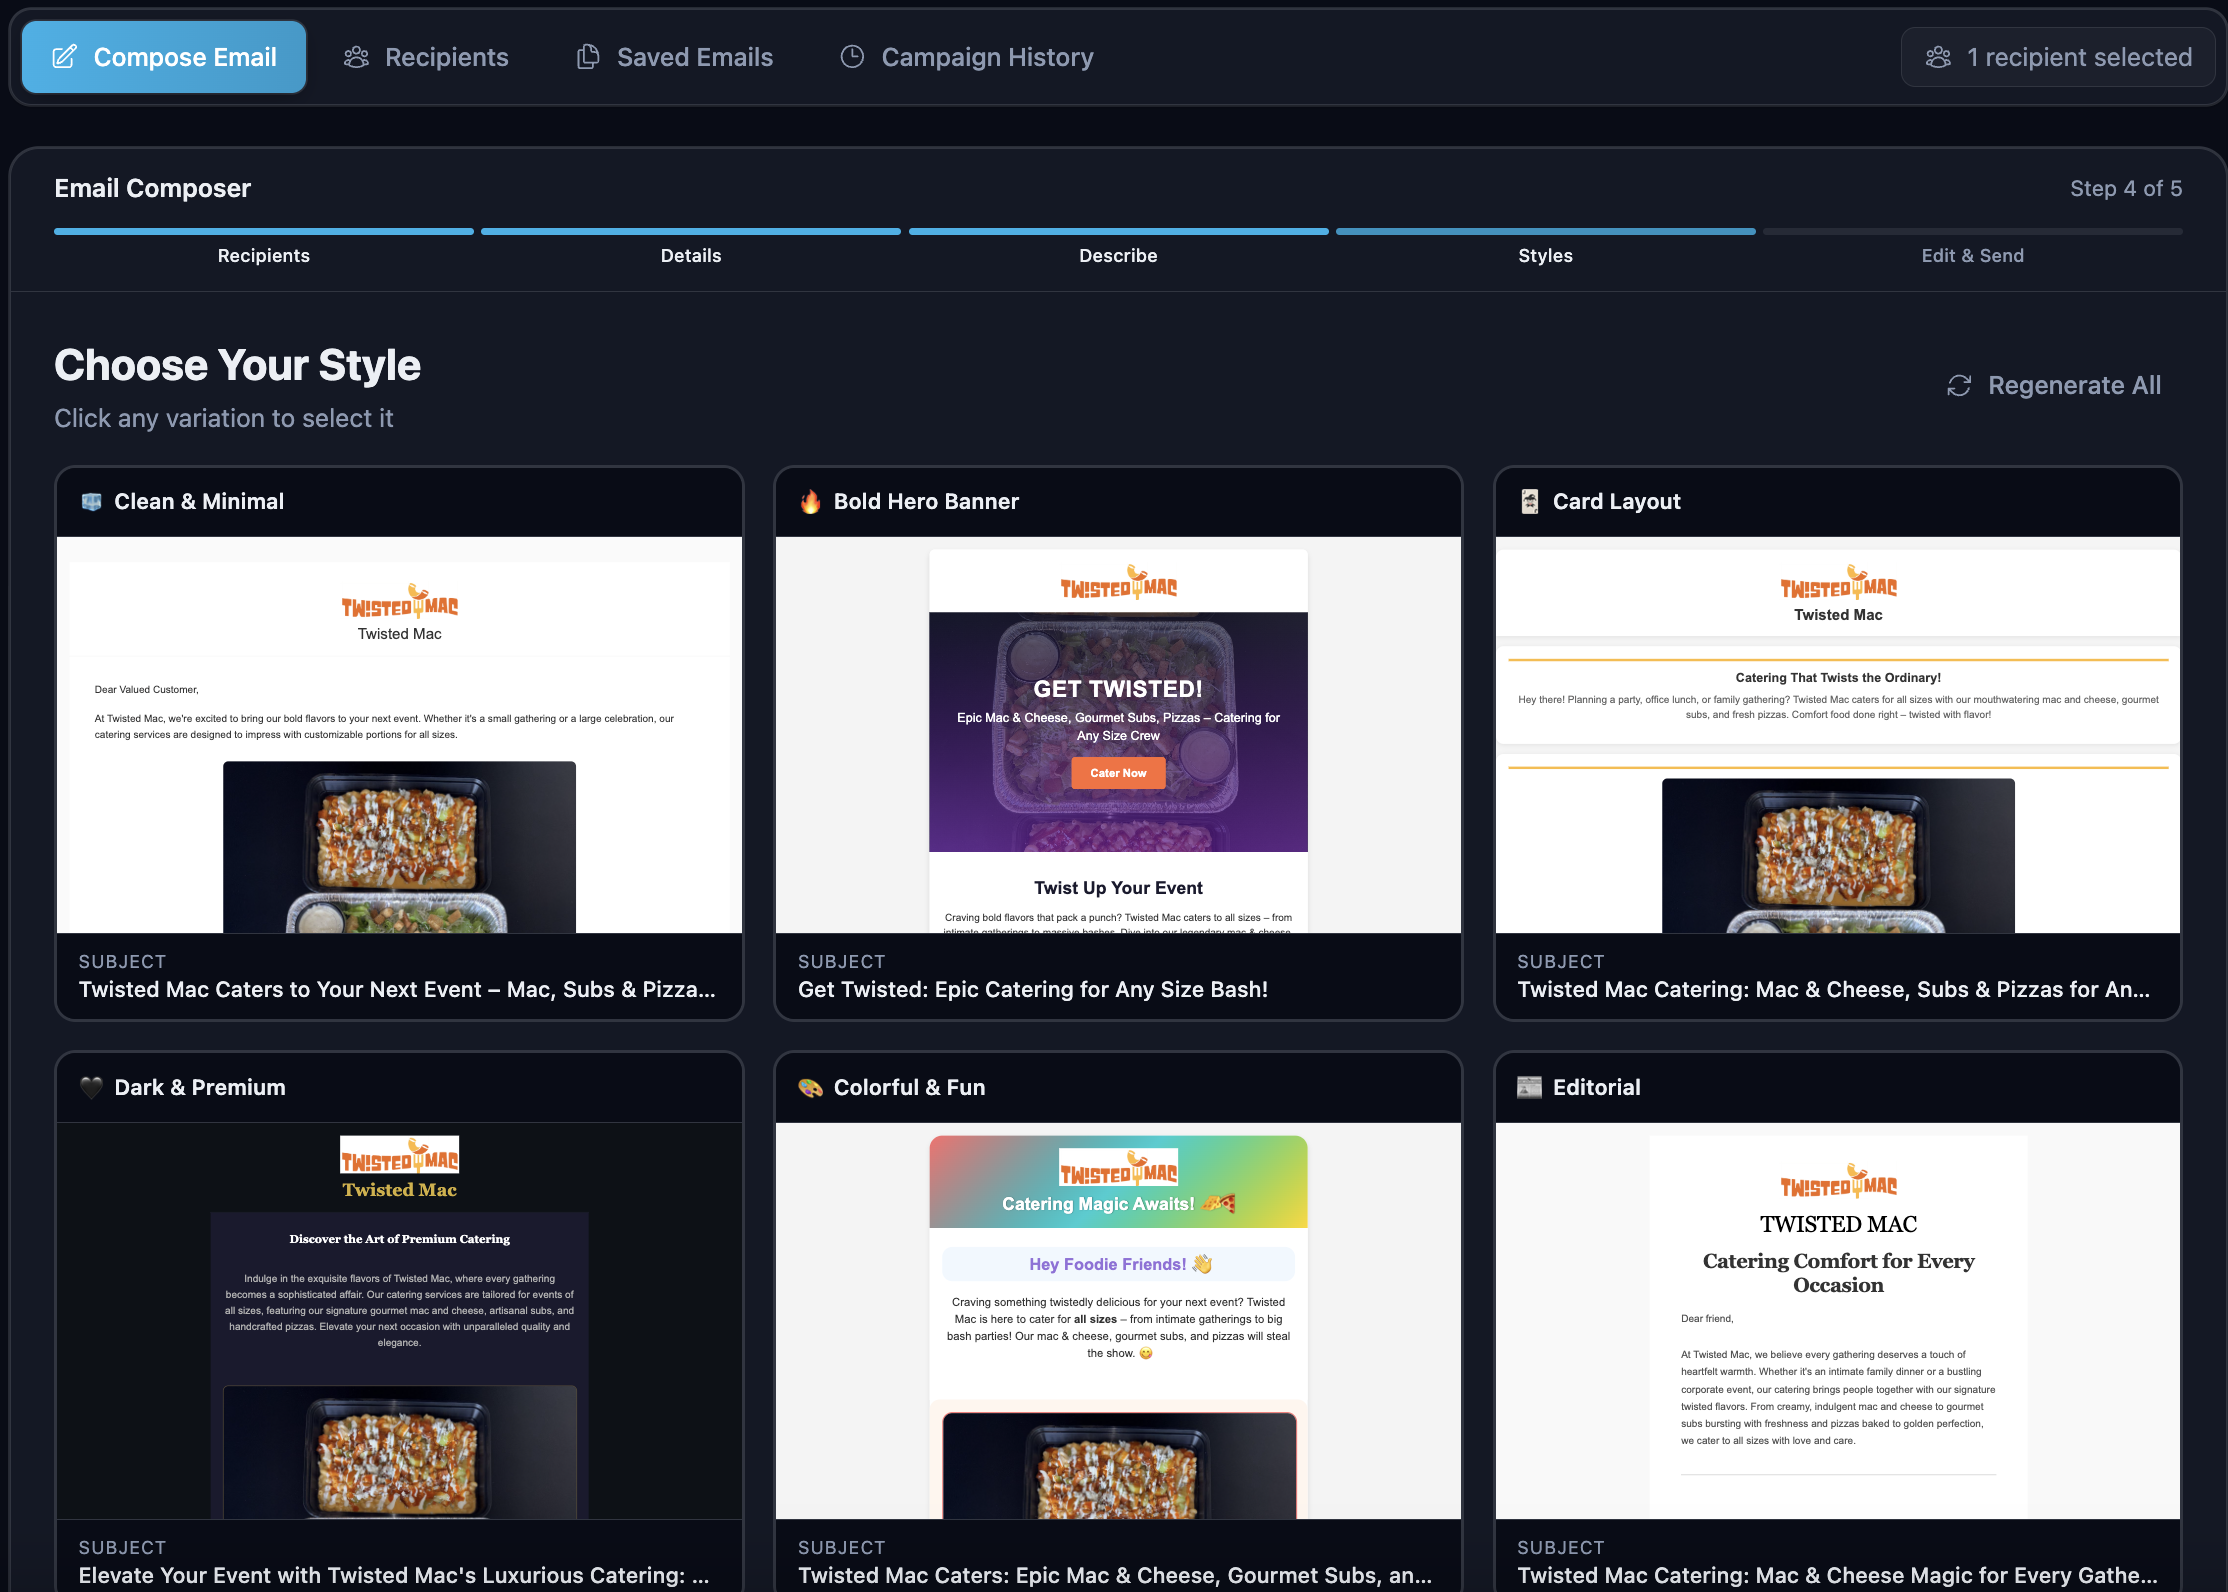
Task: Click the Recipients people icon in the top tabs
Action: pos(356,57)
